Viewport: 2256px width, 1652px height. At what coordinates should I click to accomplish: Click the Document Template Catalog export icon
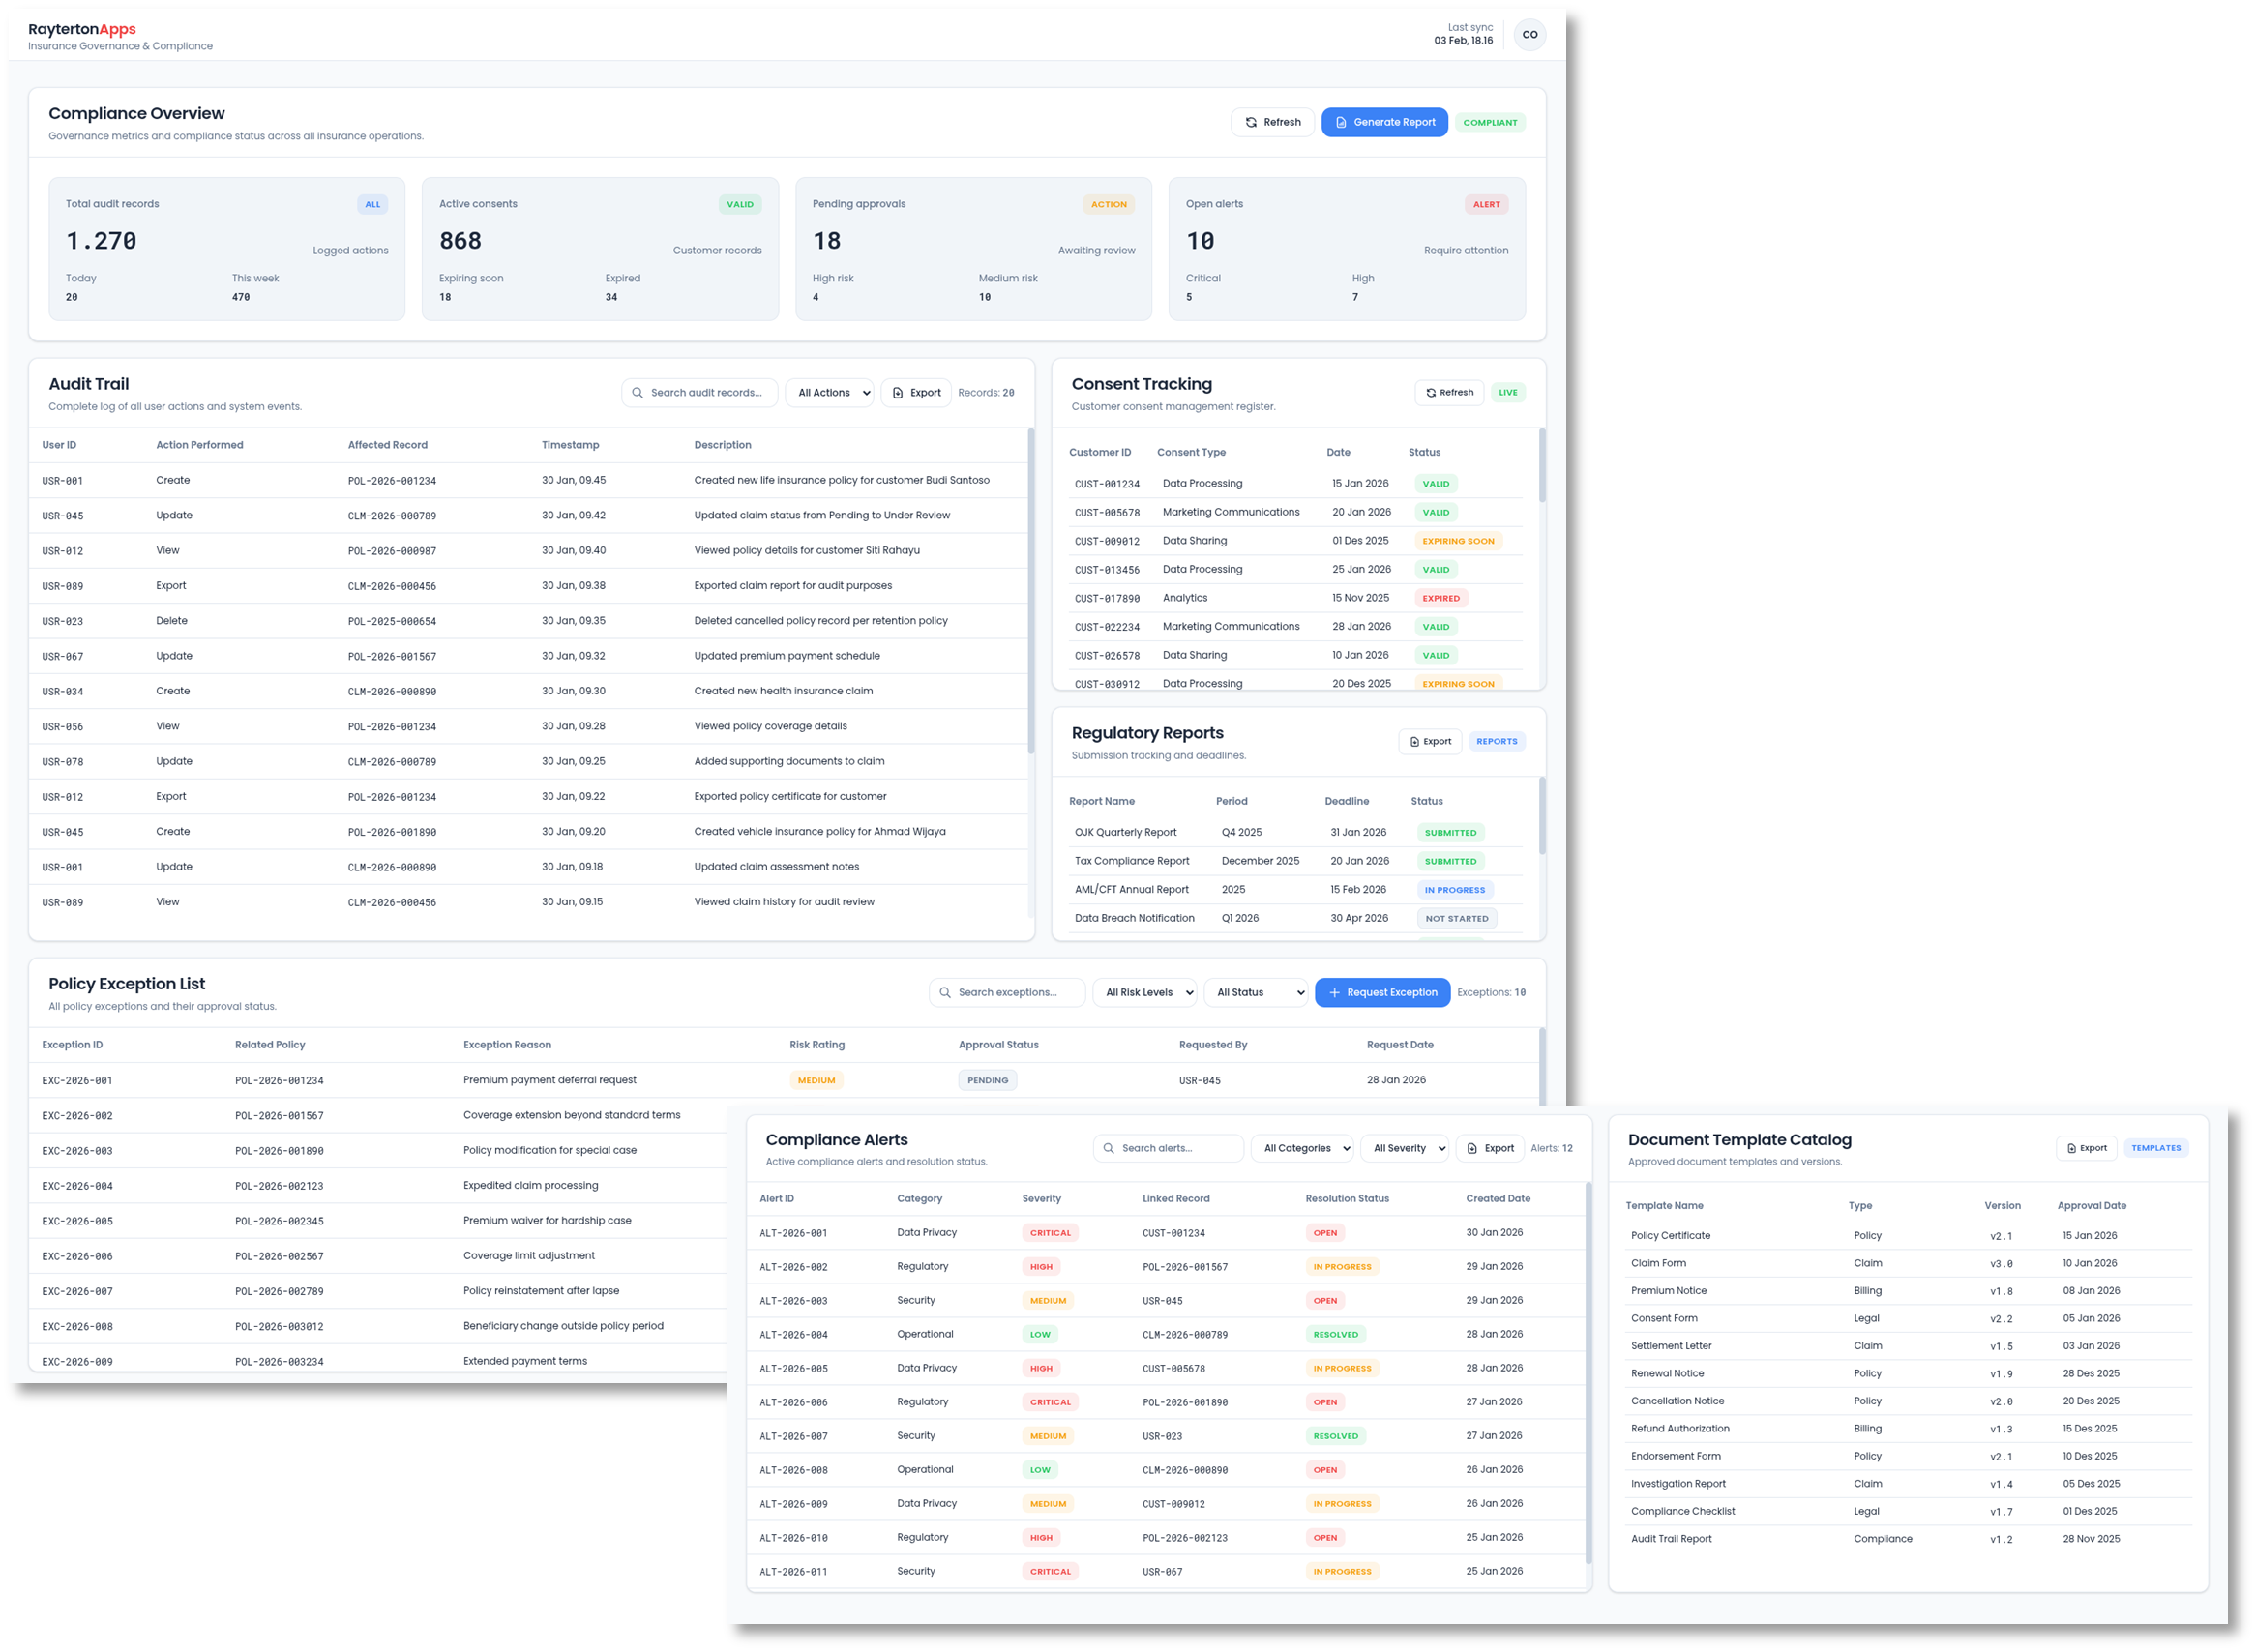(2072, 1149)
